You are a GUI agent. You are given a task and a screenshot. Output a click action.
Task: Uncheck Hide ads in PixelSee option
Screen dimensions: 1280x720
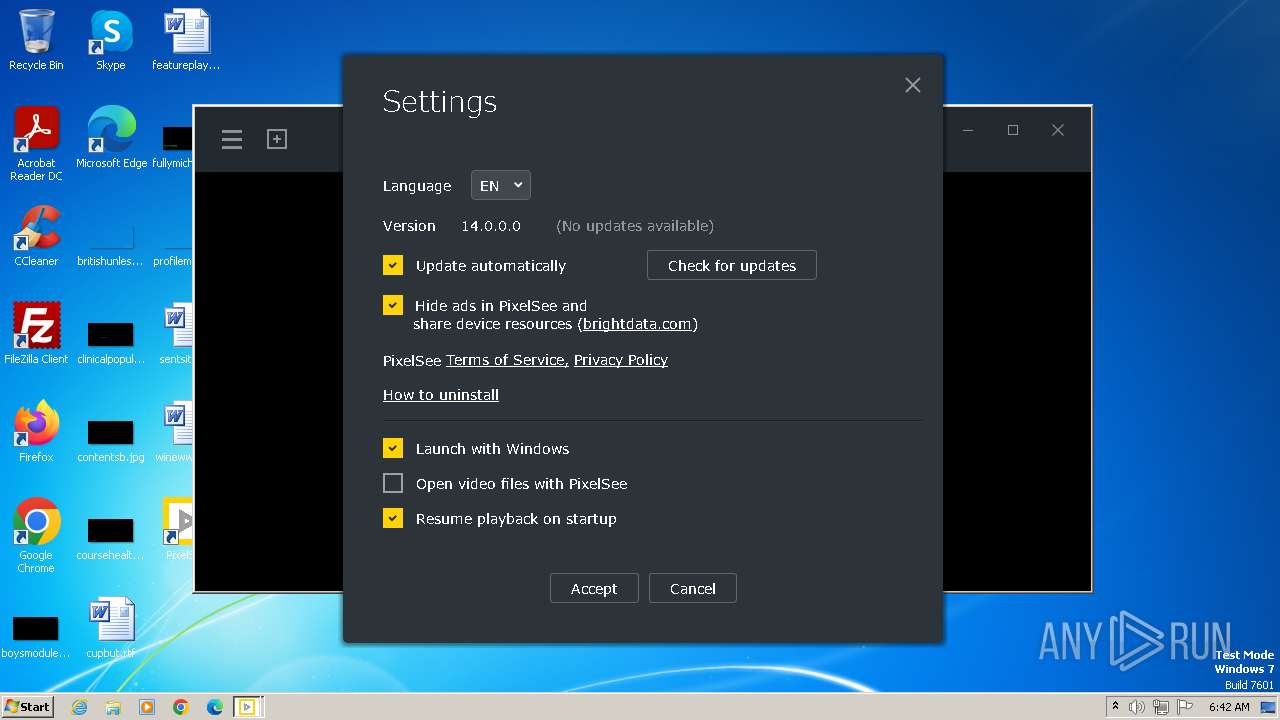pyautogui.click(x=393, y=305)
